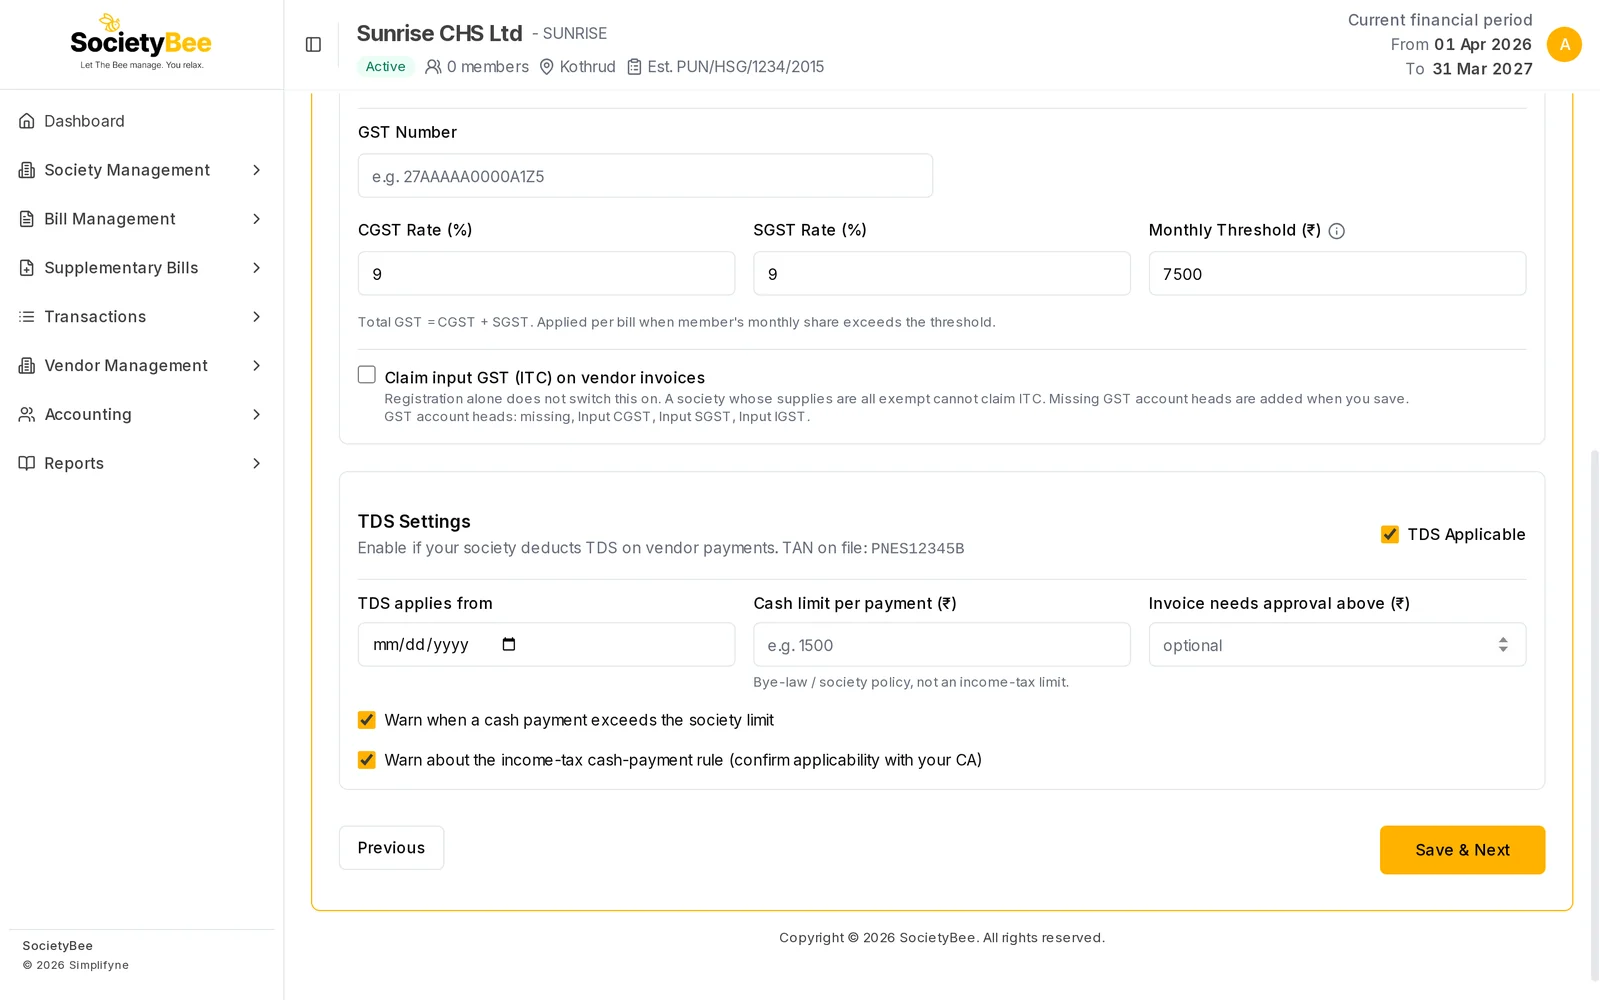Click the CGST Rate (%) field
The image size is (1600, 1000).
point(546,274)
